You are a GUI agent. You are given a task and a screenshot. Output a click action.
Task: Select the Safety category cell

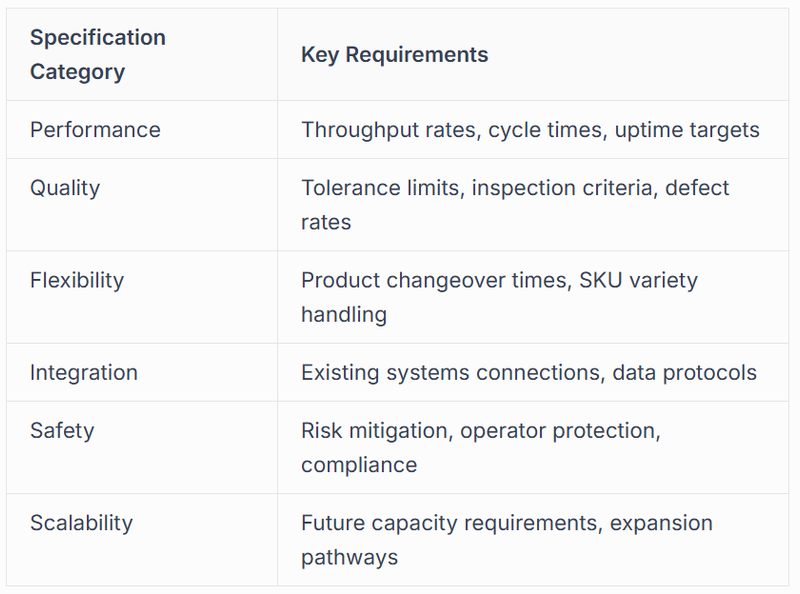click(62, 431)
